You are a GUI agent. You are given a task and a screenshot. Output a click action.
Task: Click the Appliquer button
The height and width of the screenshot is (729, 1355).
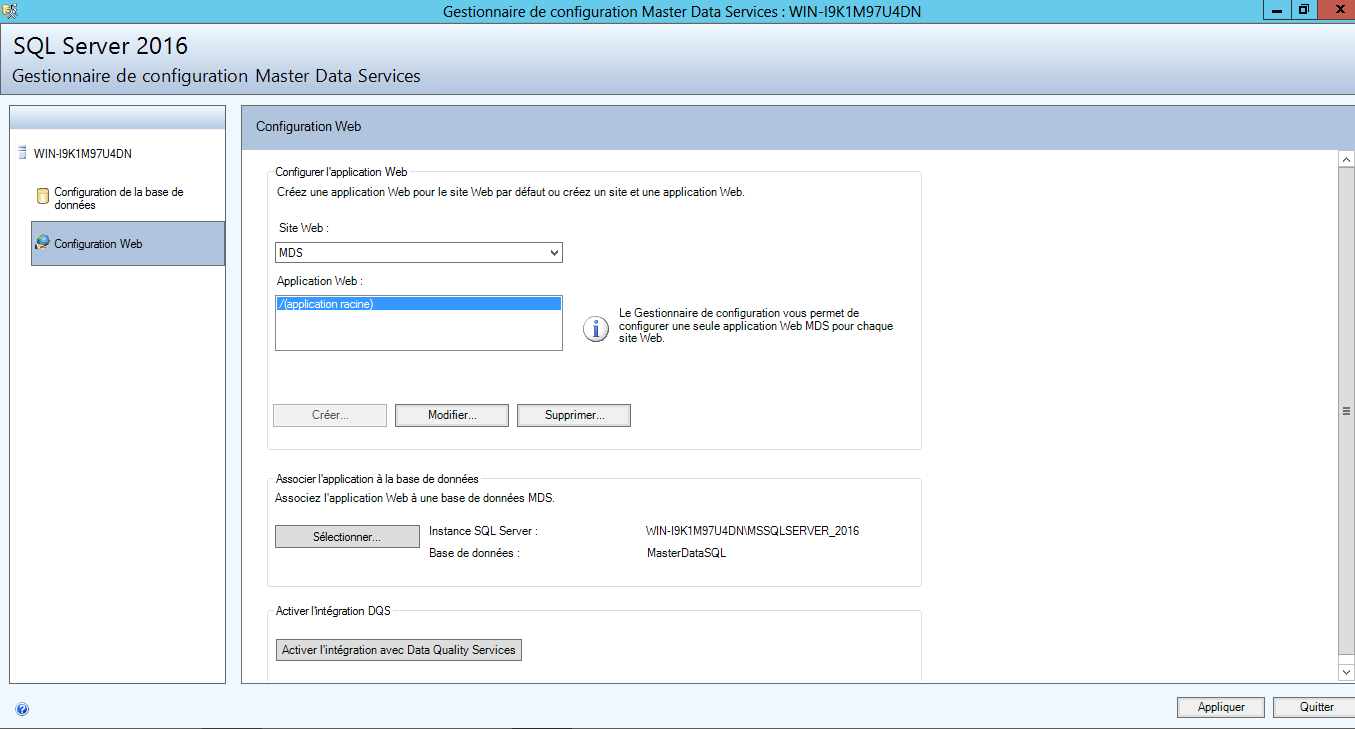point(1221,707)
